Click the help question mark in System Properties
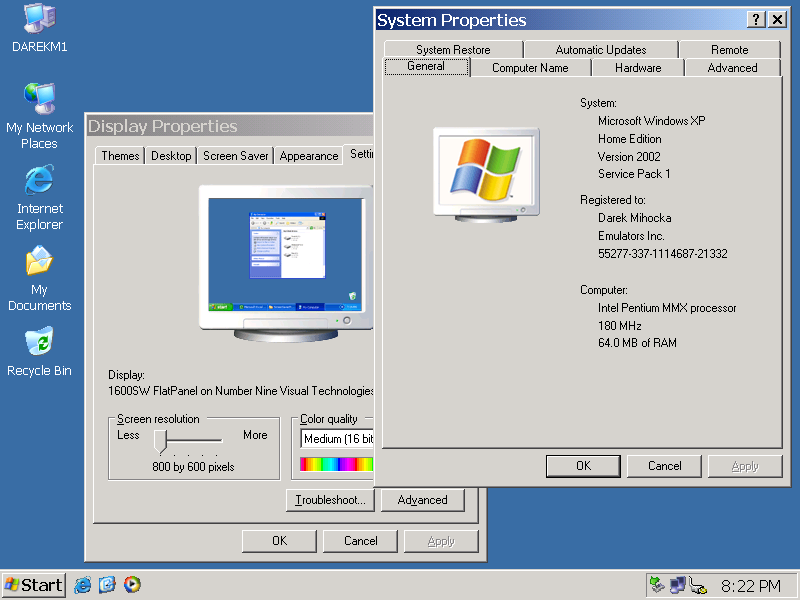Screen dimensions: 800x600 click(x=756, y=20)
